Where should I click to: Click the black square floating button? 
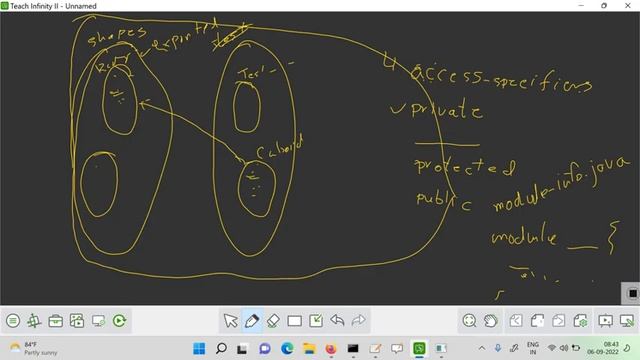tap(633, 293)
